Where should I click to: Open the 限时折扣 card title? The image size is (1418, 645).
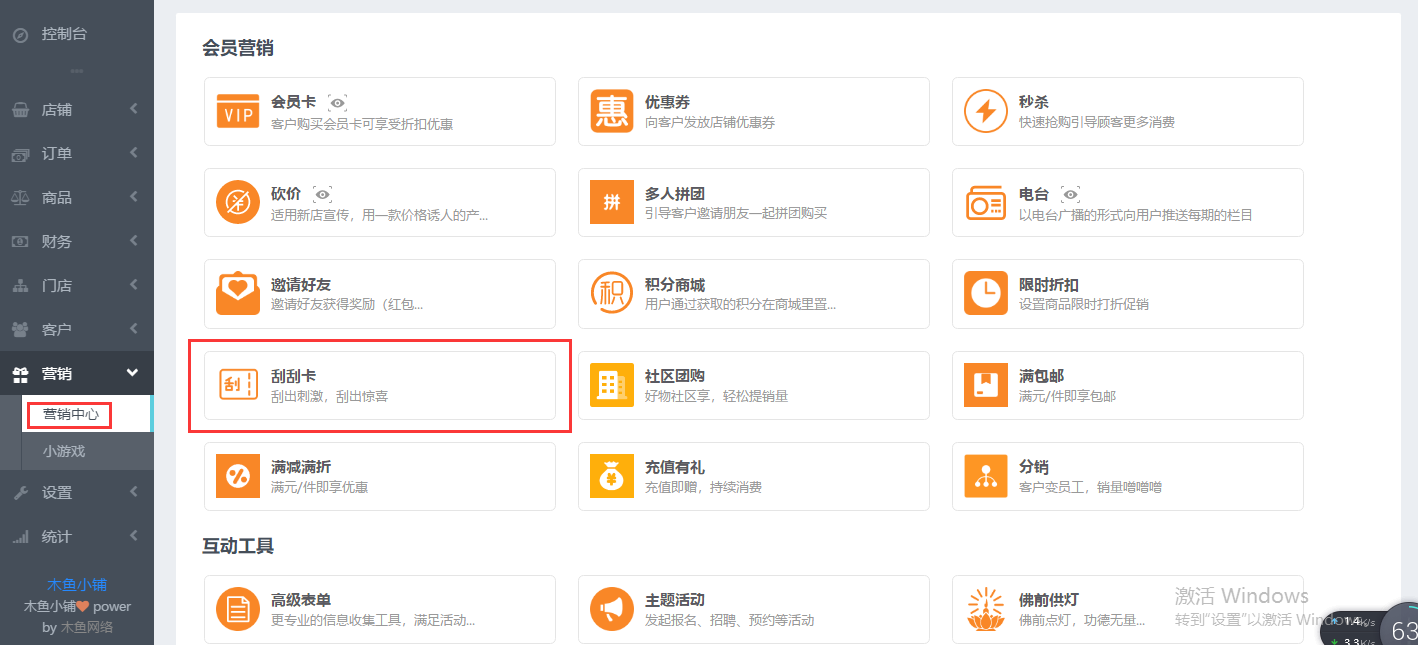click(x=1049, y=285)
